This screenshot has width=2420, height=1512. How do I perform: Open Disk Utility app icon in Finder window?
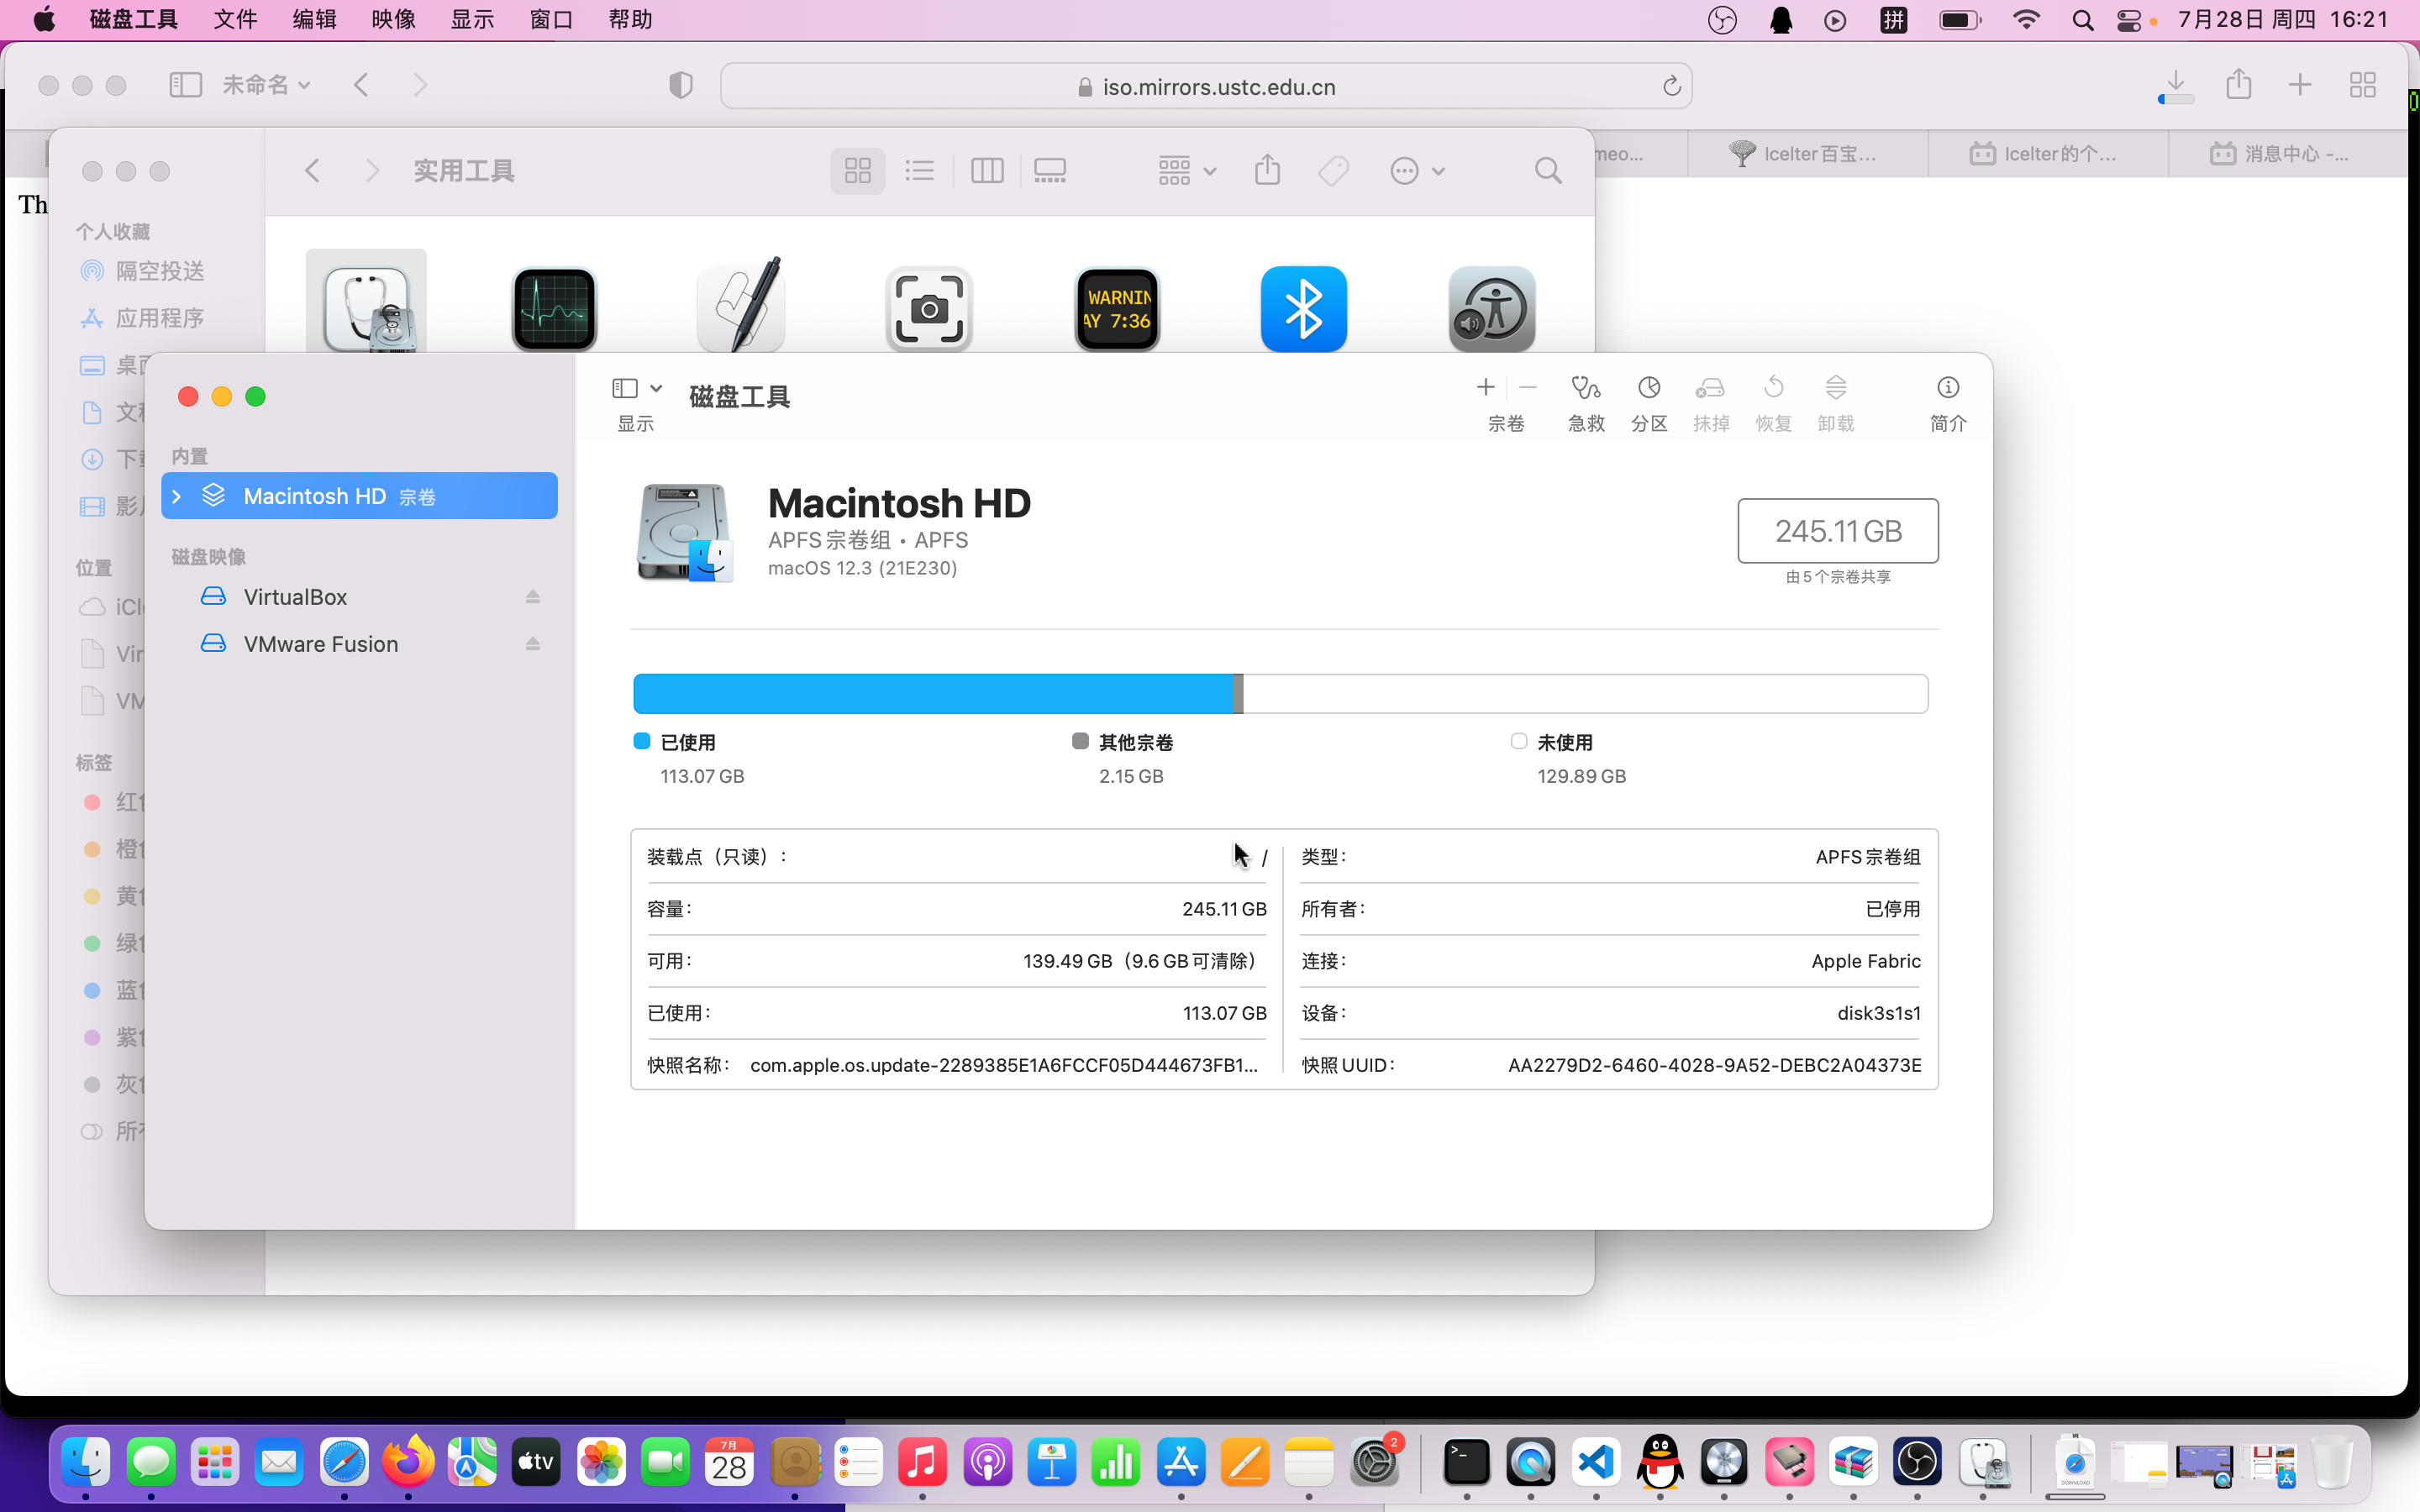tap(367, 308)
